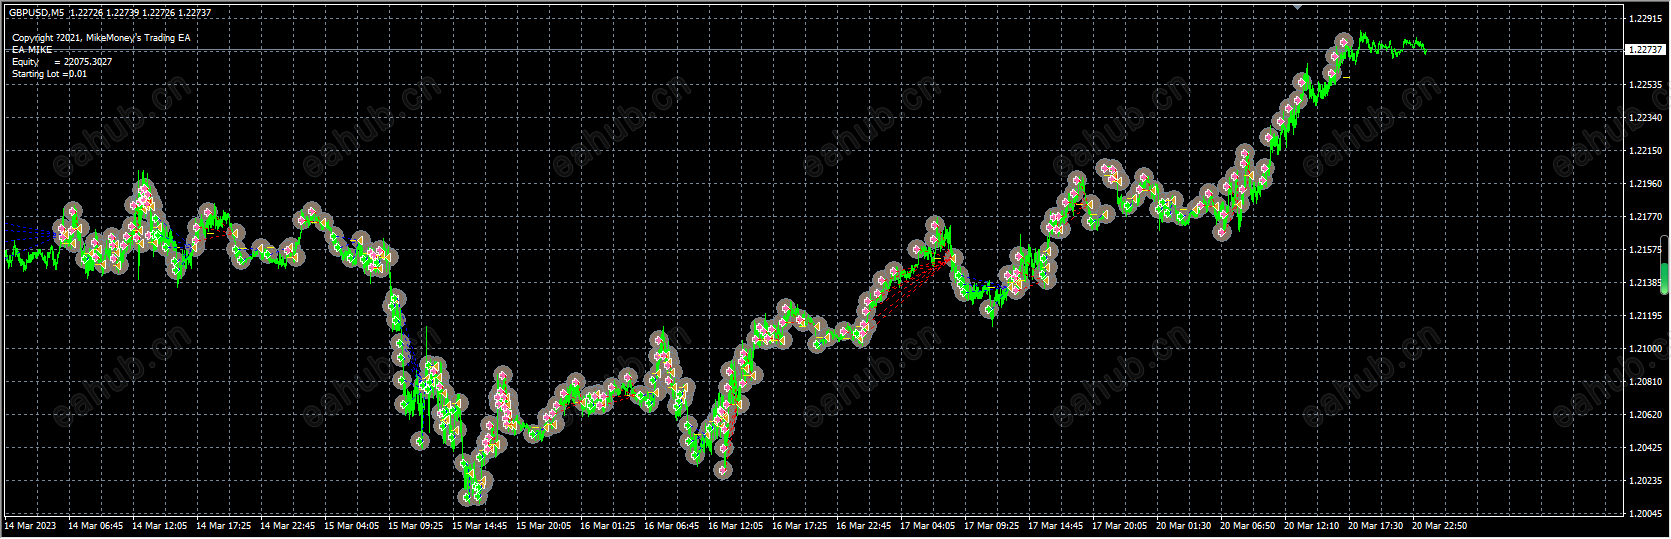This screenshot has width=1671, height=539.
Task: Click the 'Starting Lot =0.01' line
Action: (x=49, y=74)
